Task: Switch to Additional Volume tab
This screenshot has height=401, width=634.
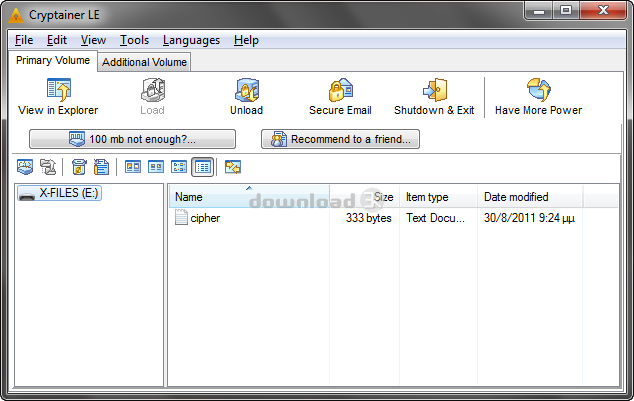Action: pyautogui.click(x=144, y=62)
